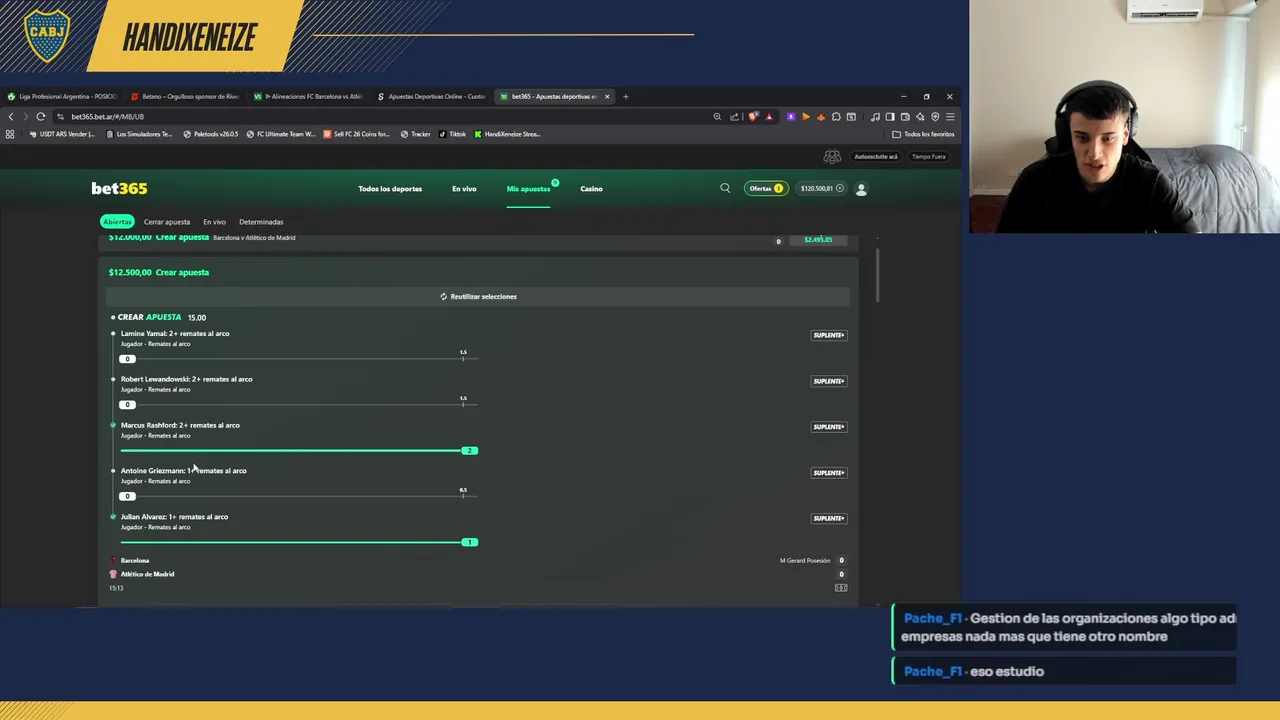Open the Tracker bookmark
Viewport: 1280px width, 720px height.
tap(416, 134)
